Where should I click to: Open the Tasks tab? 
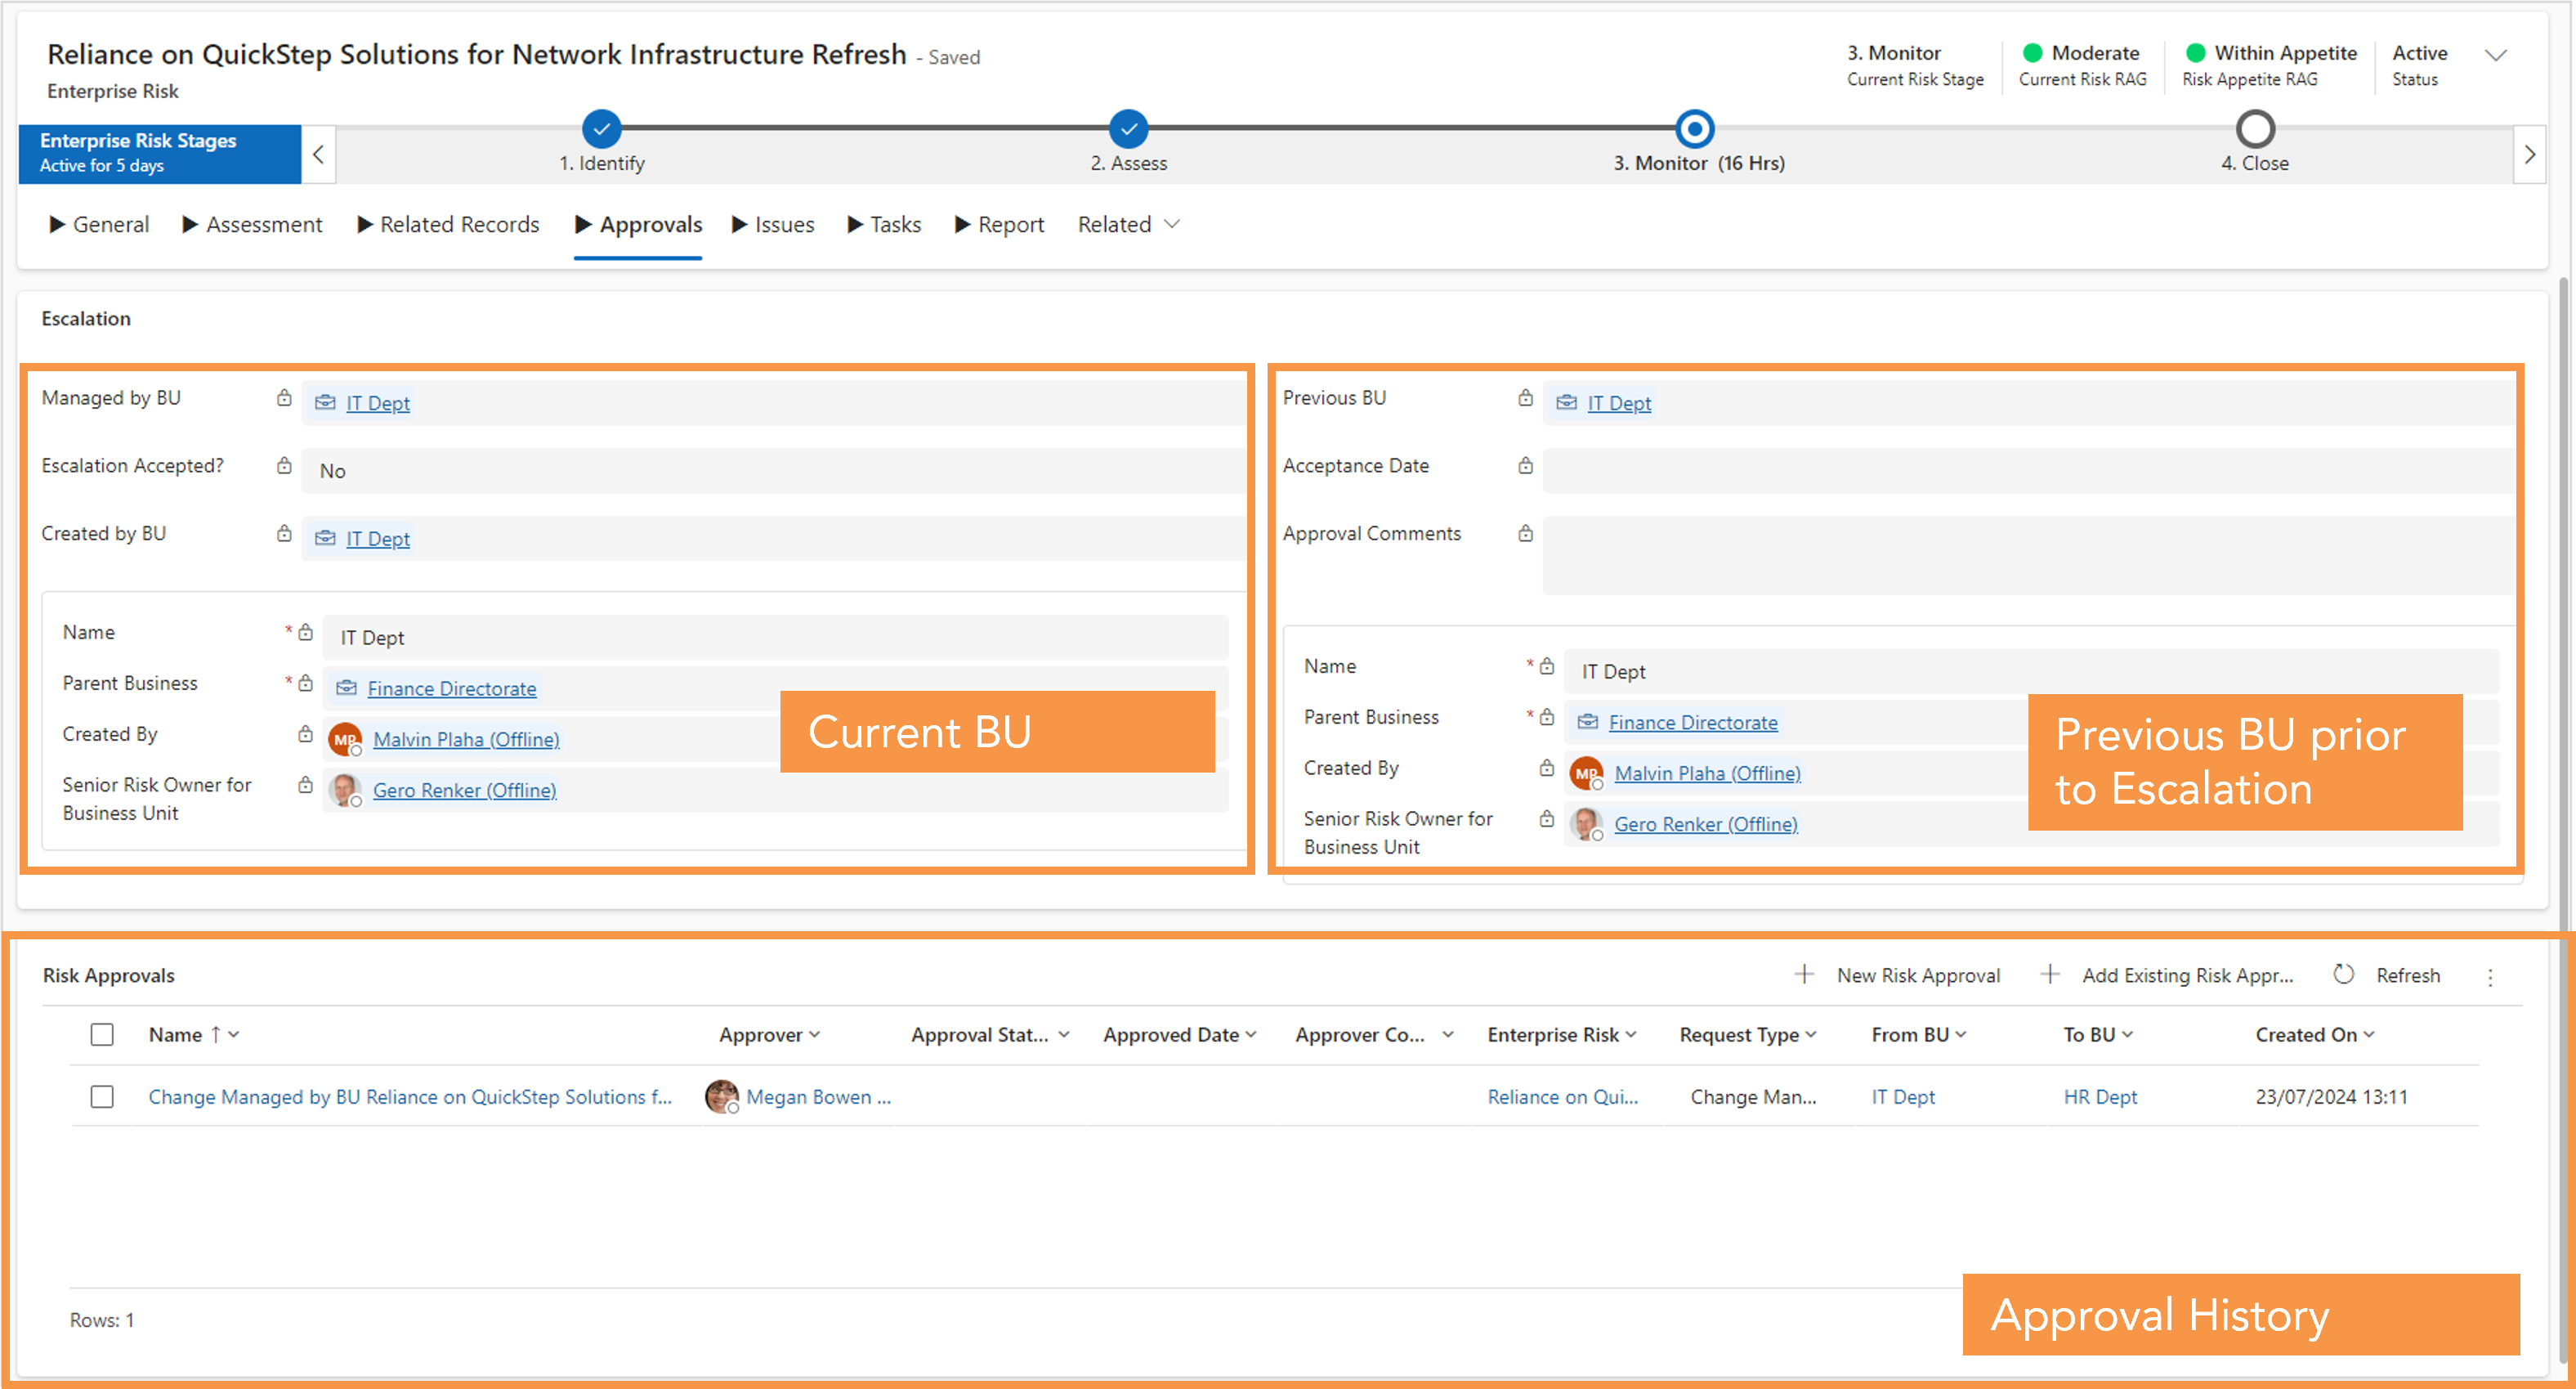(884, 224)
